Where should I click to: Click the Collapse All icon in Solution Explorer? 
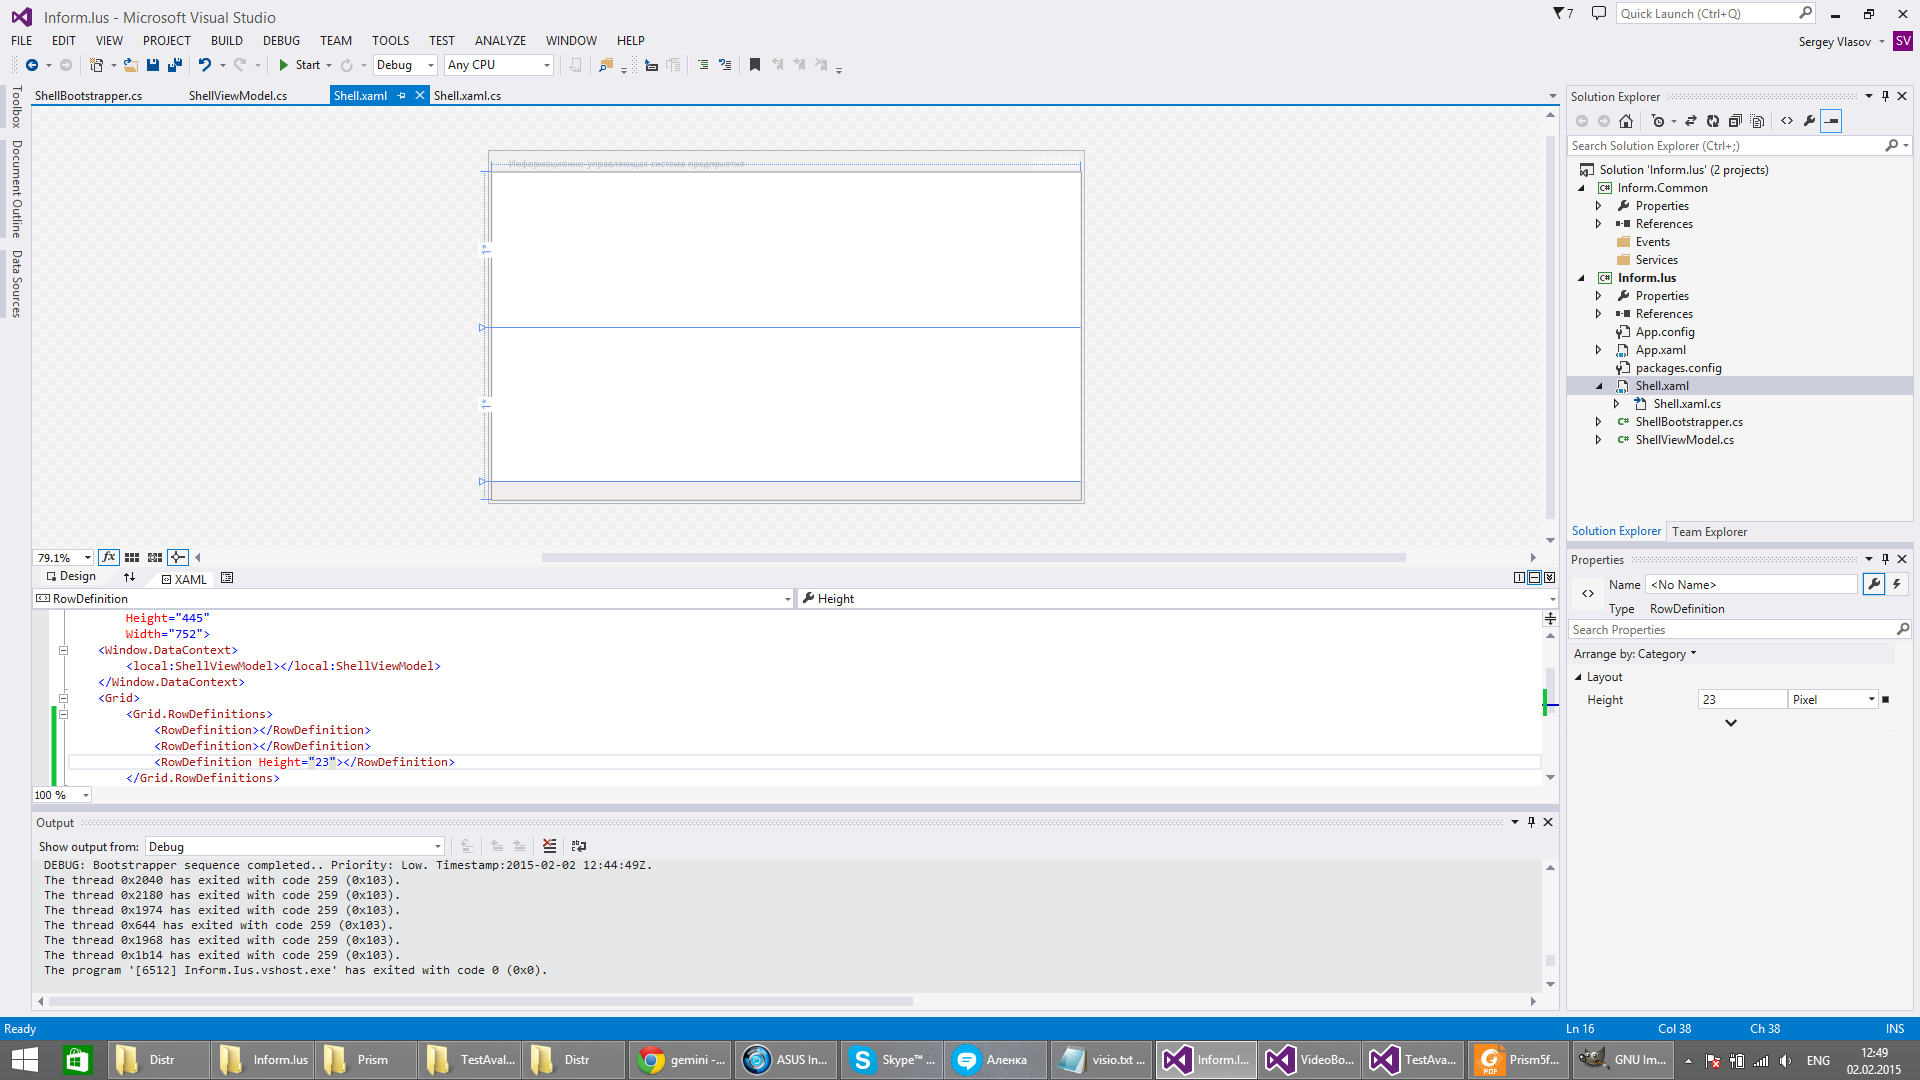pos(1735,121)
